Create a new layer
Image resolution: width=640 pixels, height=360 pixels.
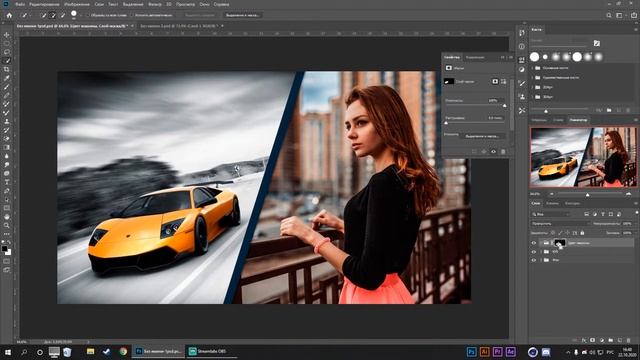coord(620,340)
